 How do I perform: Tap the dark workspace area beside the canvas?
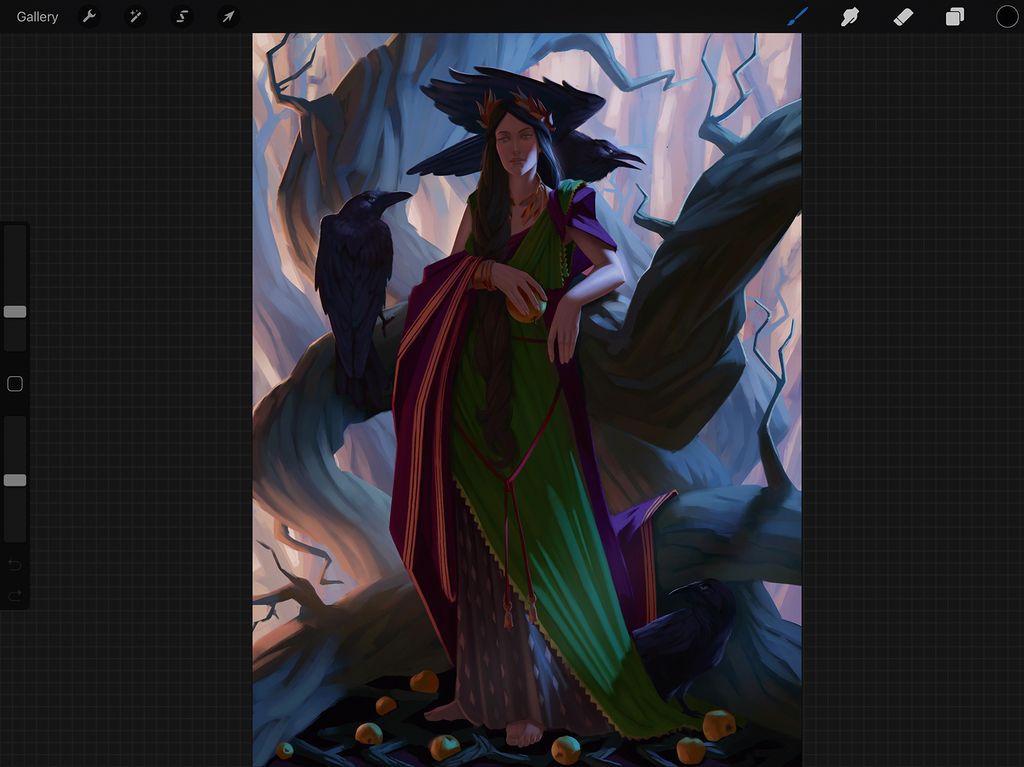click(x=130, y=700)
